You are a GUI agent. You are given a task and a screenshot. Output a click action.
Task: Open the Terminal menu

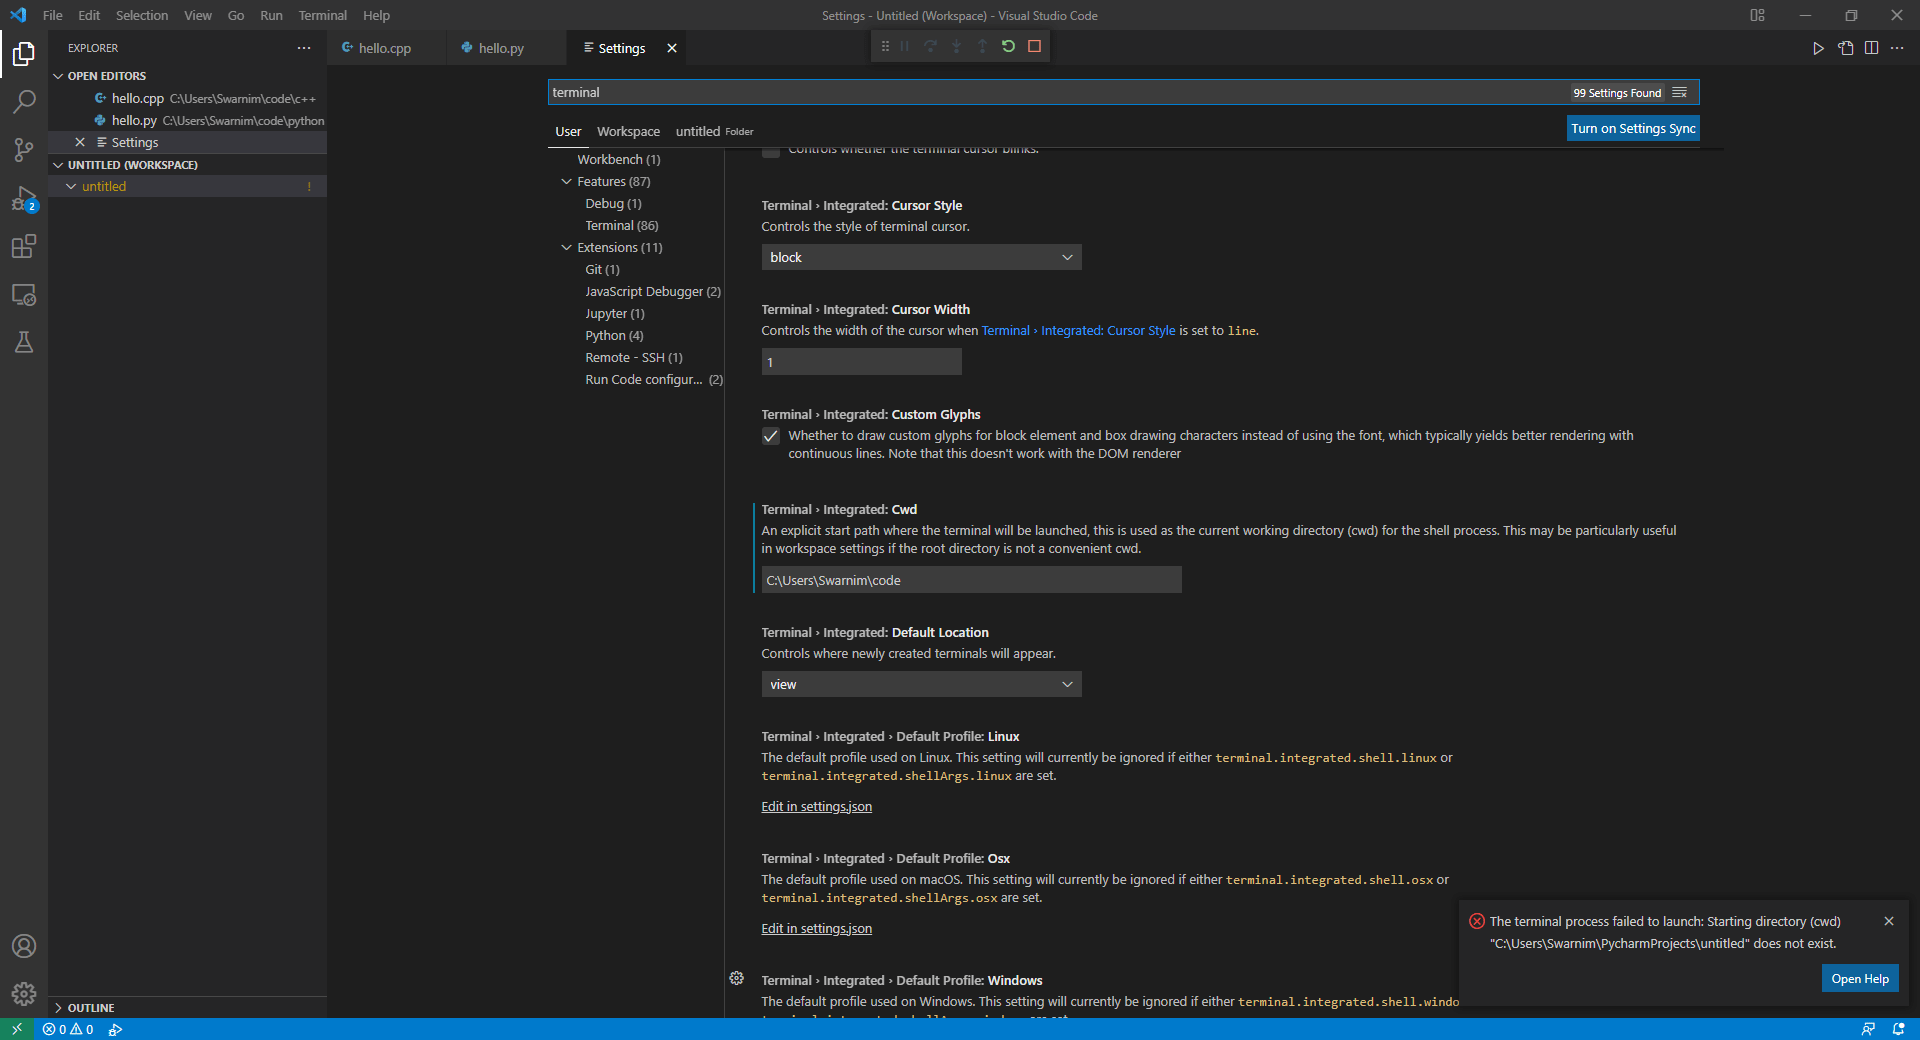pos(322,15)
